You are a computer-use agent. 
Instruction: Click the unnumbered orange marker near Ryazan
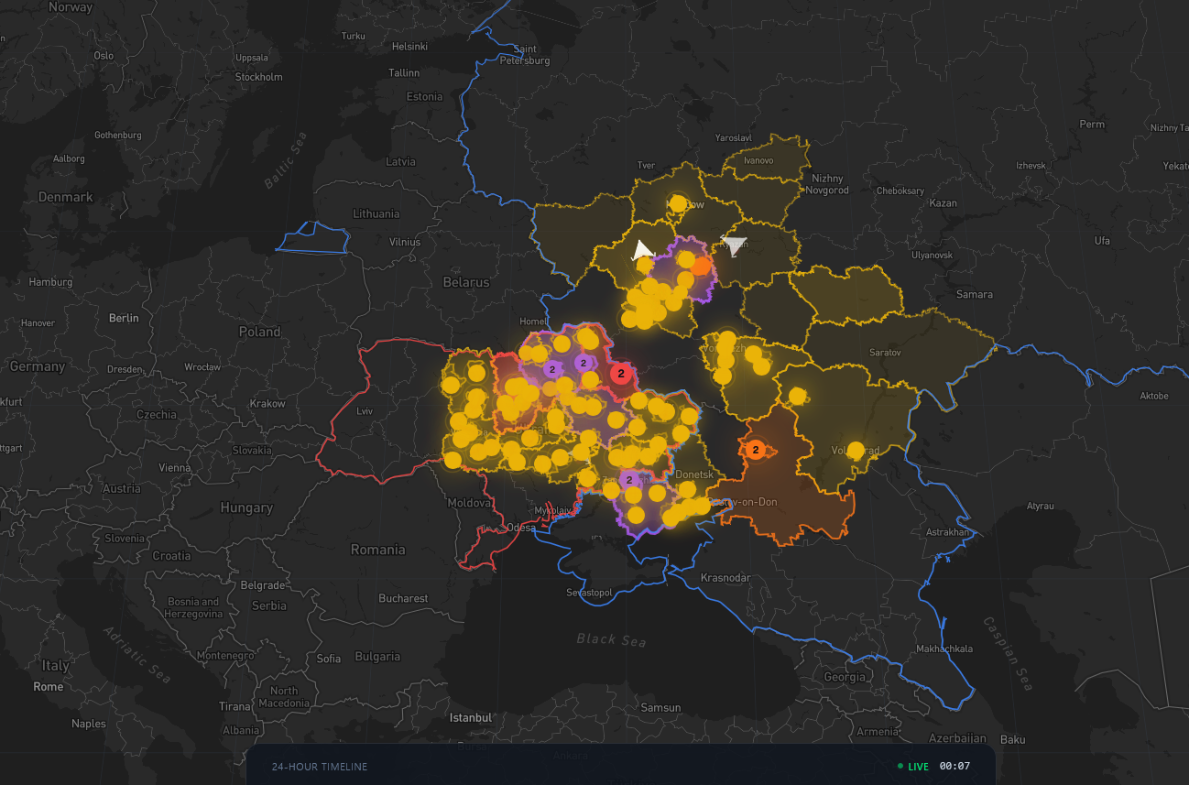point(701,266)
